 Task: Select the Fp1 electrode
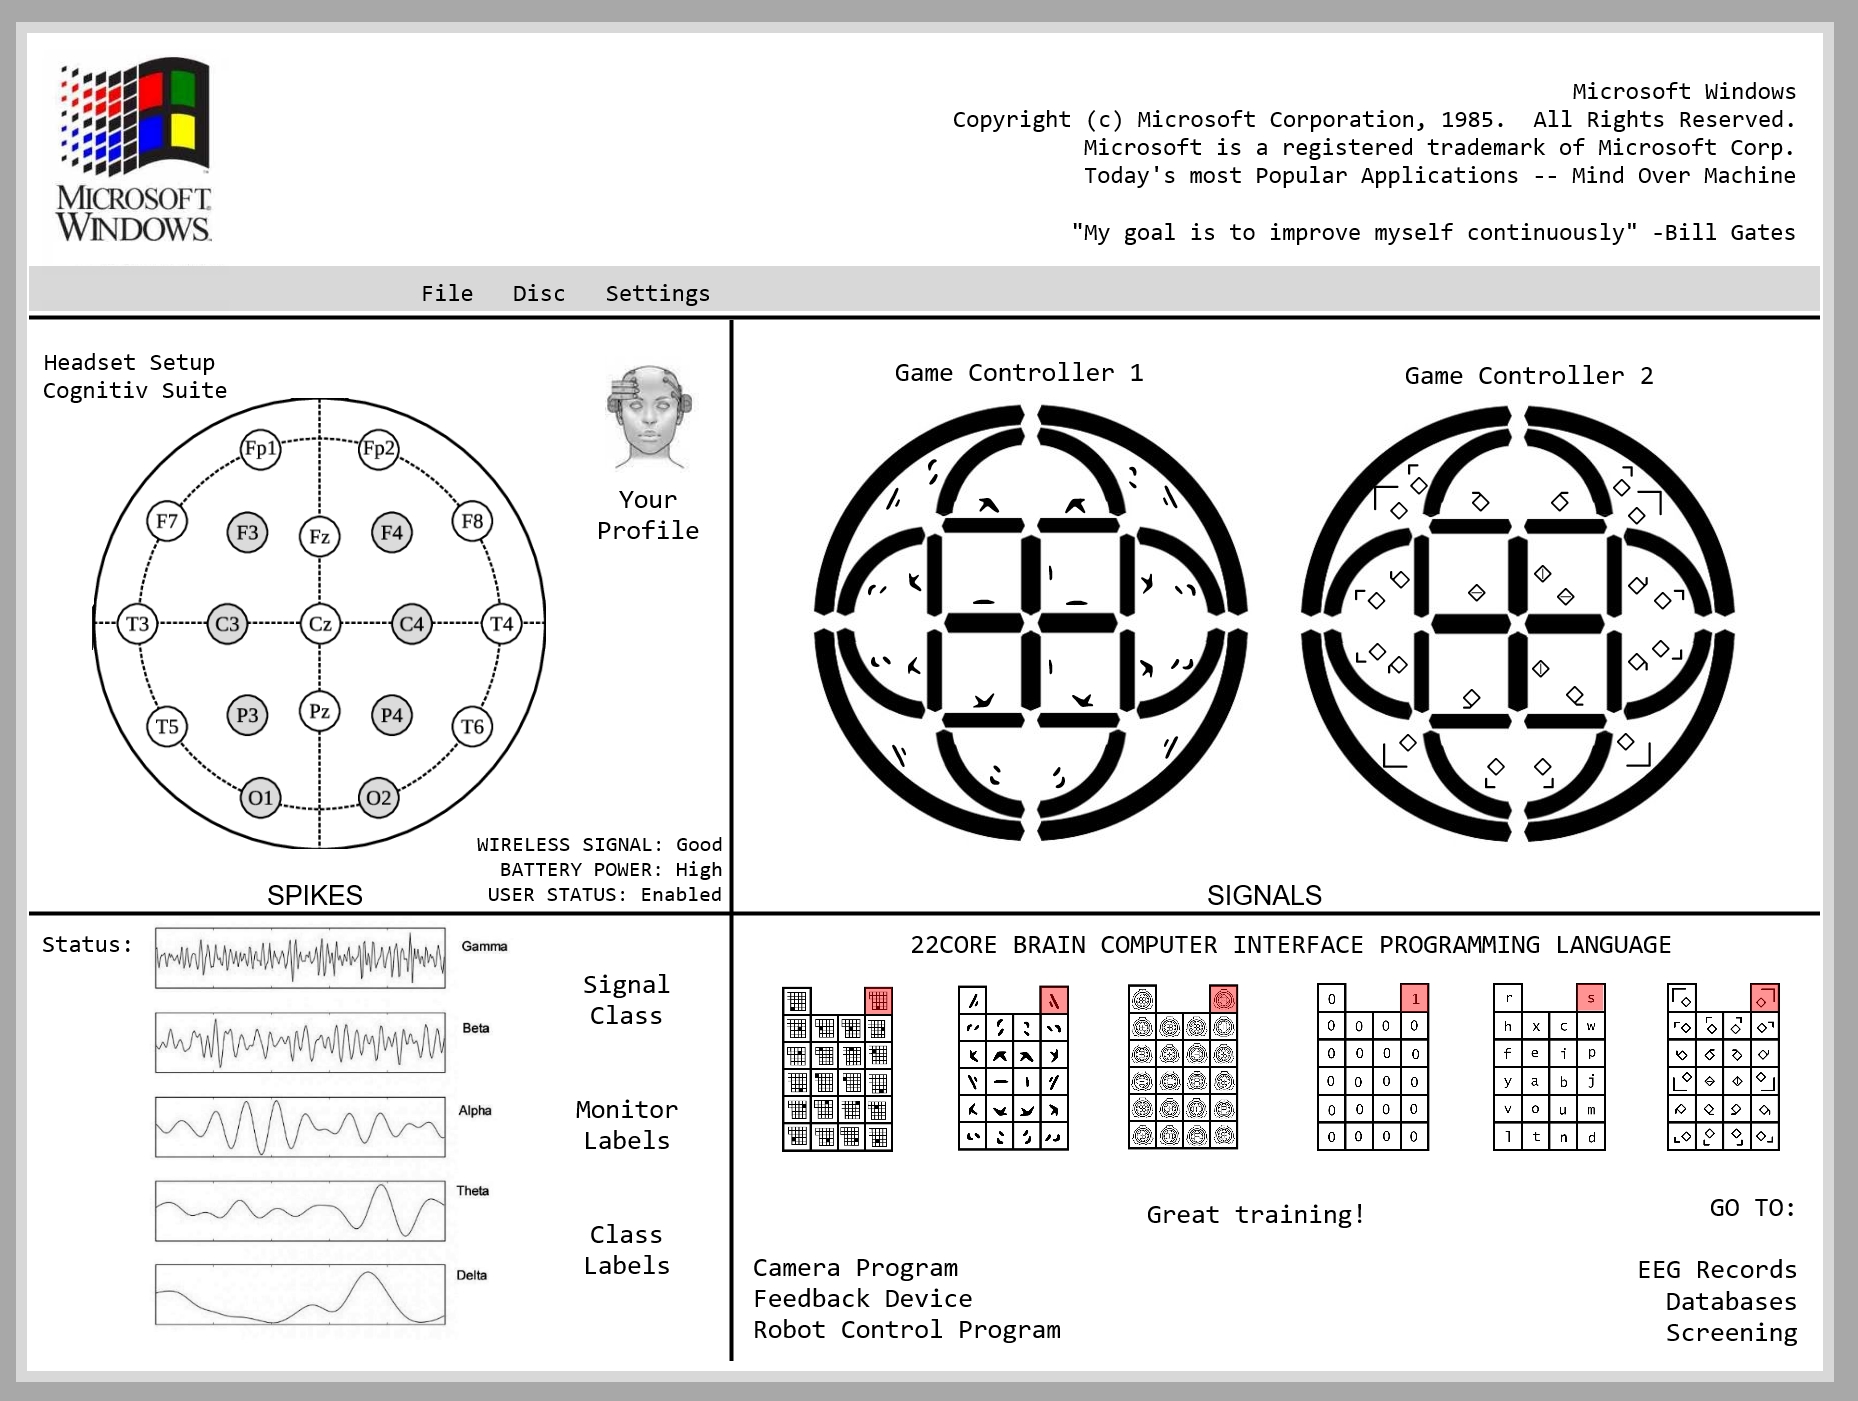point(261,449)
